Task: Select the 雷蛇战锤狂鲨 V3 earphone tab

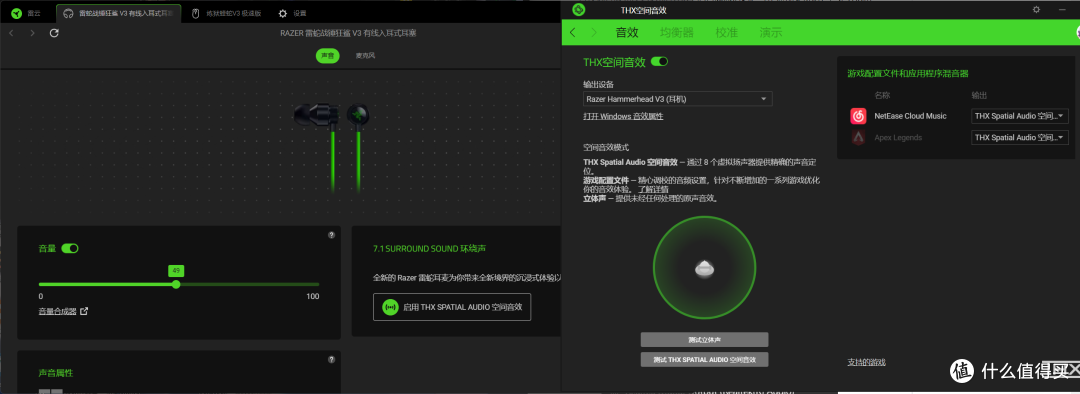Action: (118, 13)
